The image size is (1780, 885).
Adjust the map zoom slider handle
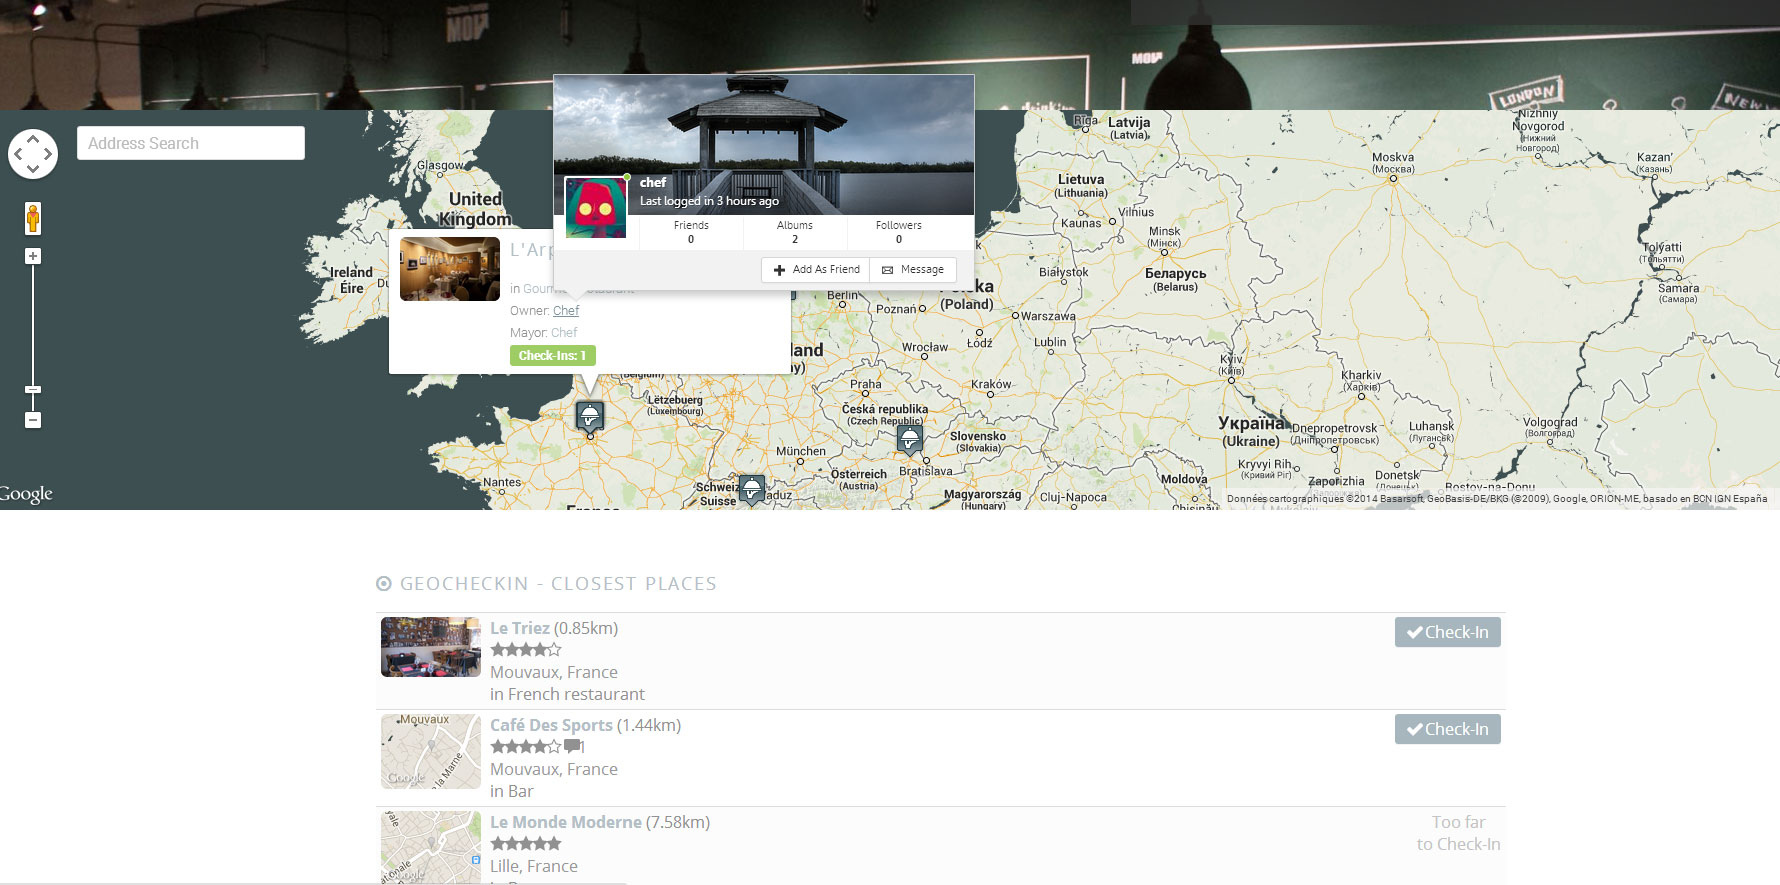33,389
